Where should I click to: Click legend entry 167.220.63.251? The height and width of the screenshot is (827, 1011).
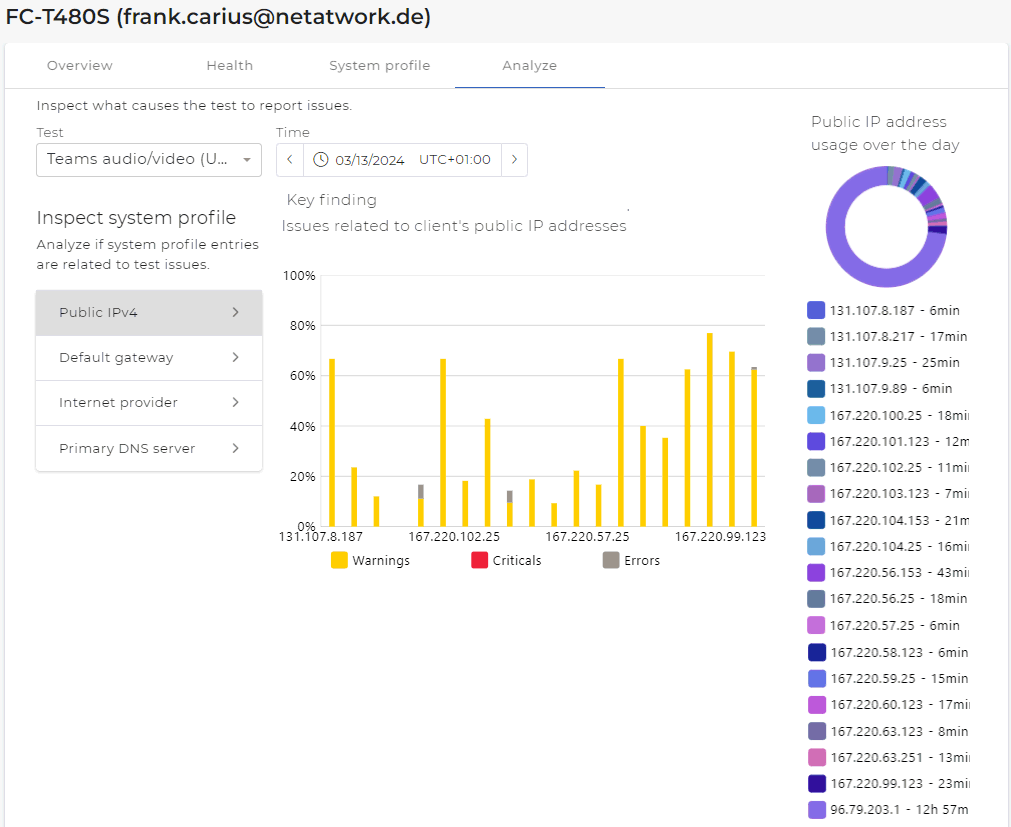(888, 757)
